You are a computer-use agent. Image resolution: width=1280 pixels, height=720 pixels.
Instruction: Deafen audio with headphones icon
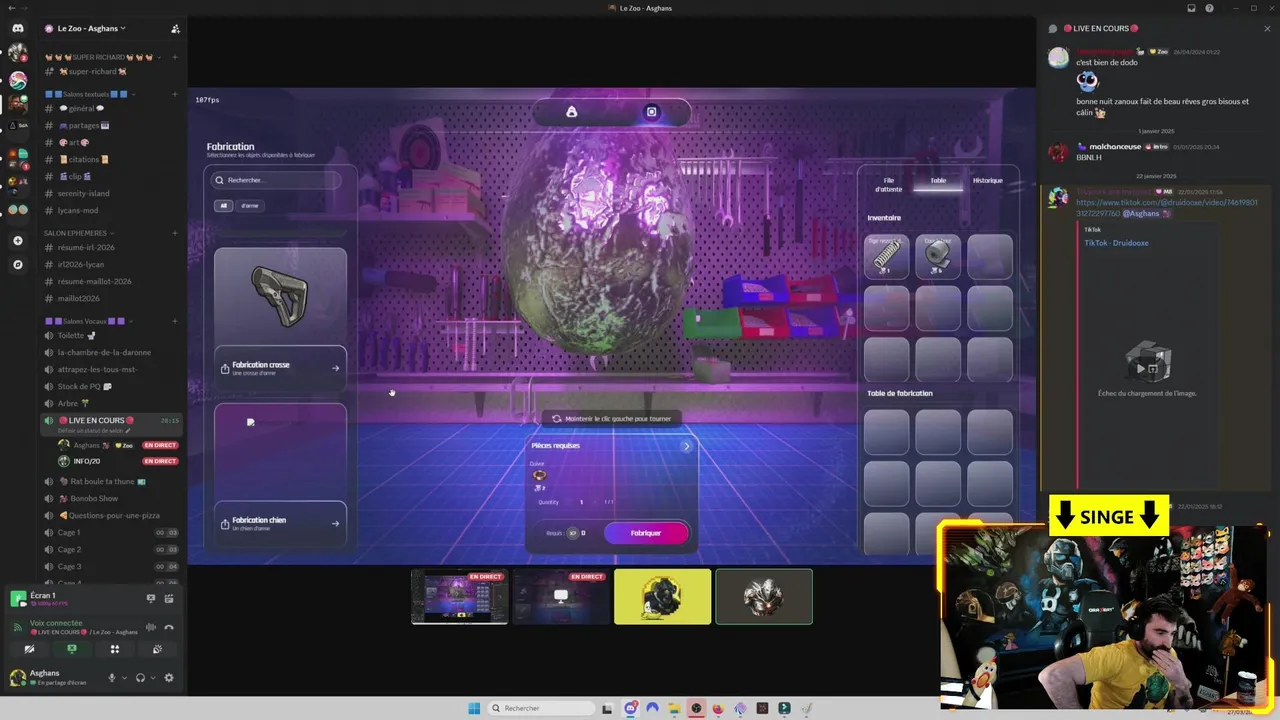pos(140,677)
